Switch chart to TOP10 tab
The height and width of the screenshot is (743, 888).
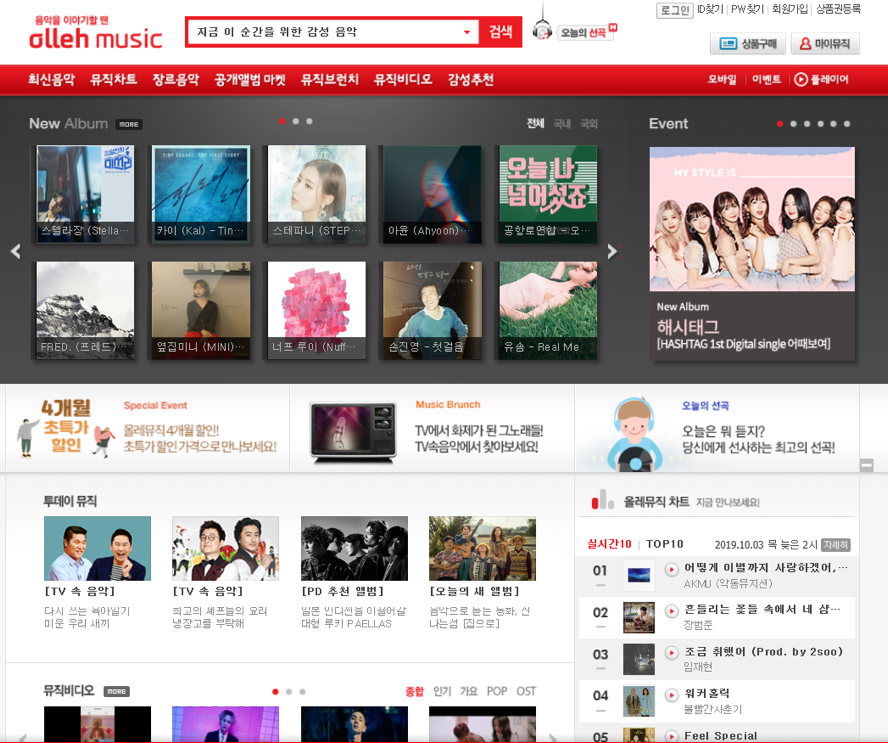665,544
